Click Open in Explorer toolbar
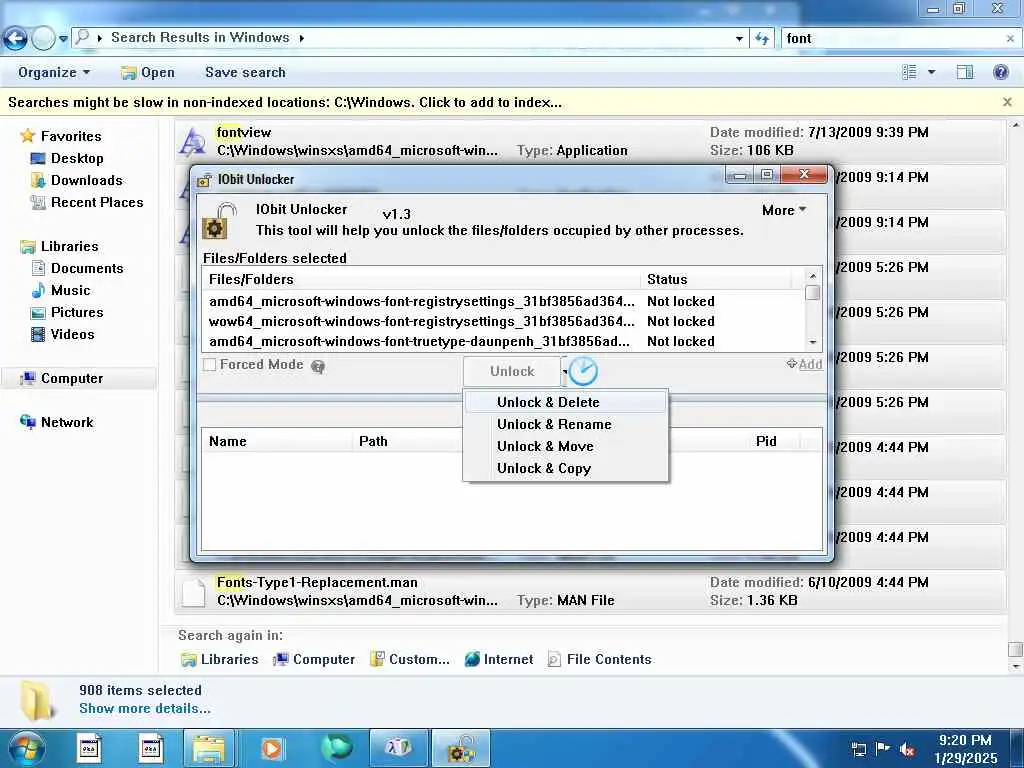The height and width of the screenshot is (768, 1024). click(148, 72)
